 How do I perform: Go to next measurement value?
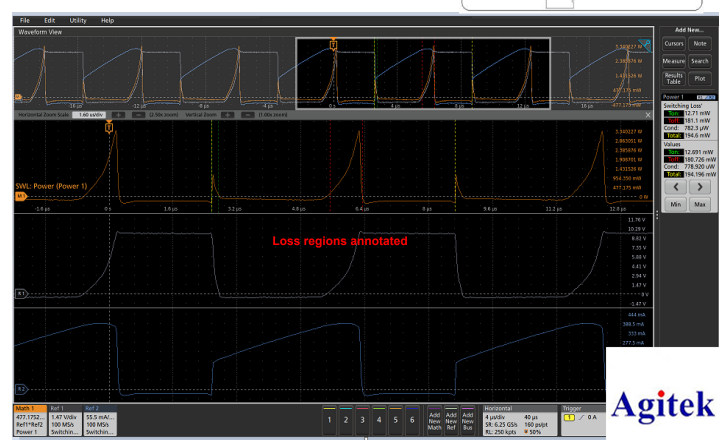[x=700, y=187]
